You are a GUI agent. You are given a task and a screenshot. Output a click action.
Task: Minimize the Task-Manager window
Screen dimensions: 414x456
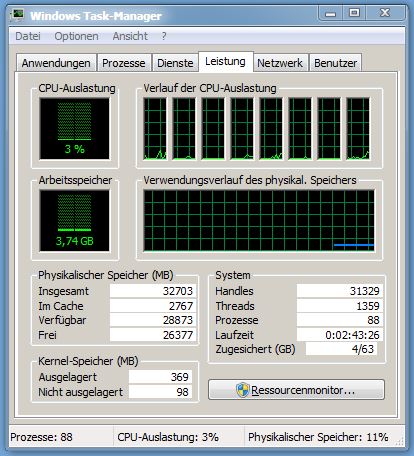coord(331,13)
